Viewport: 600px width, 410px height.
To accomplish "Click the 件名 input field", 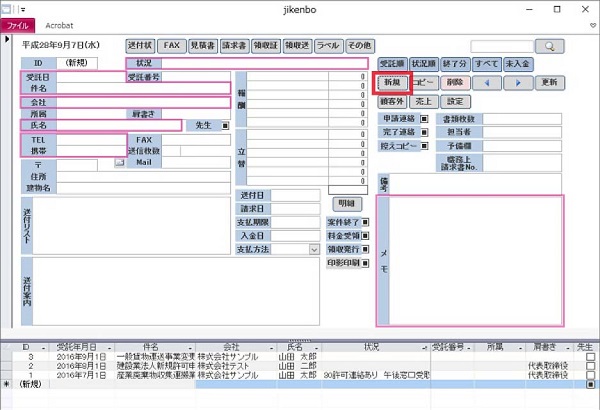I will [x=143, y=88].
